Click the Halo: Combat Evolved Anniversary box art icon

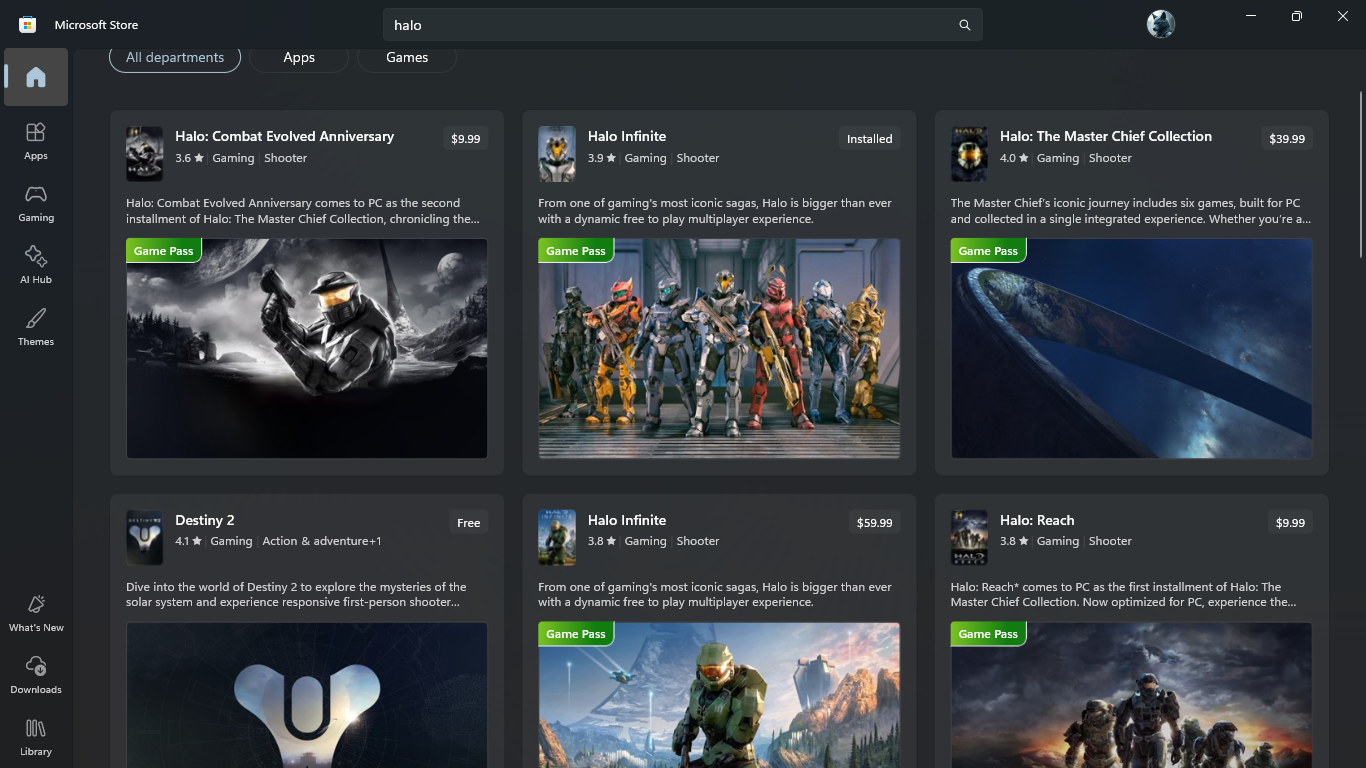pyautogui.click(x=144, y=154)
